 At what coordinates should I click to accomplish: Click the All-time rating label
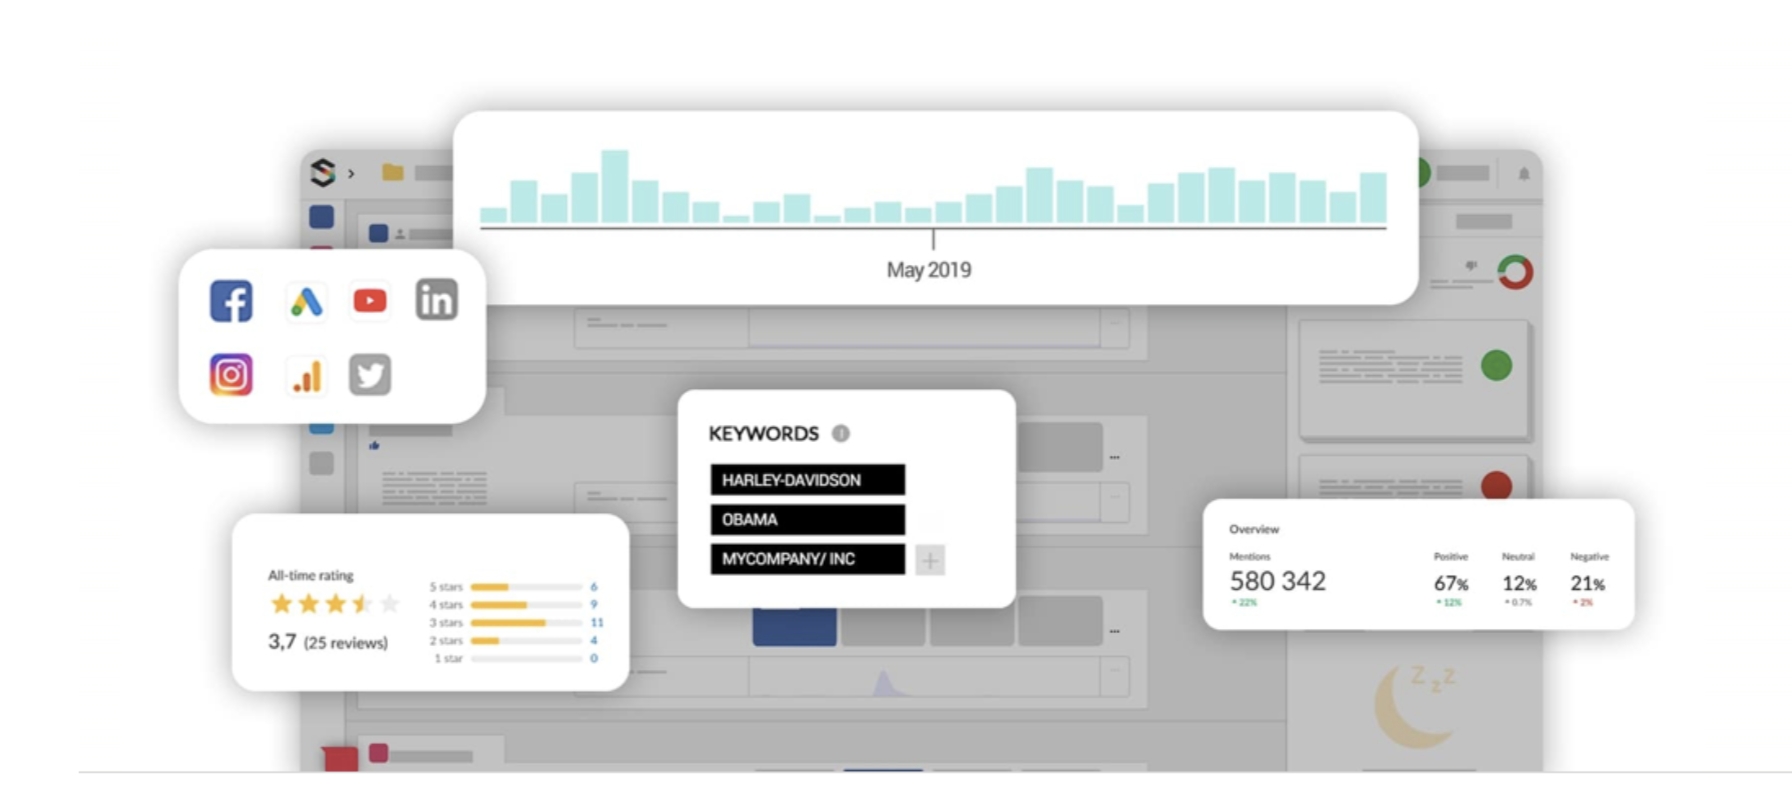[x=311, y=575]
